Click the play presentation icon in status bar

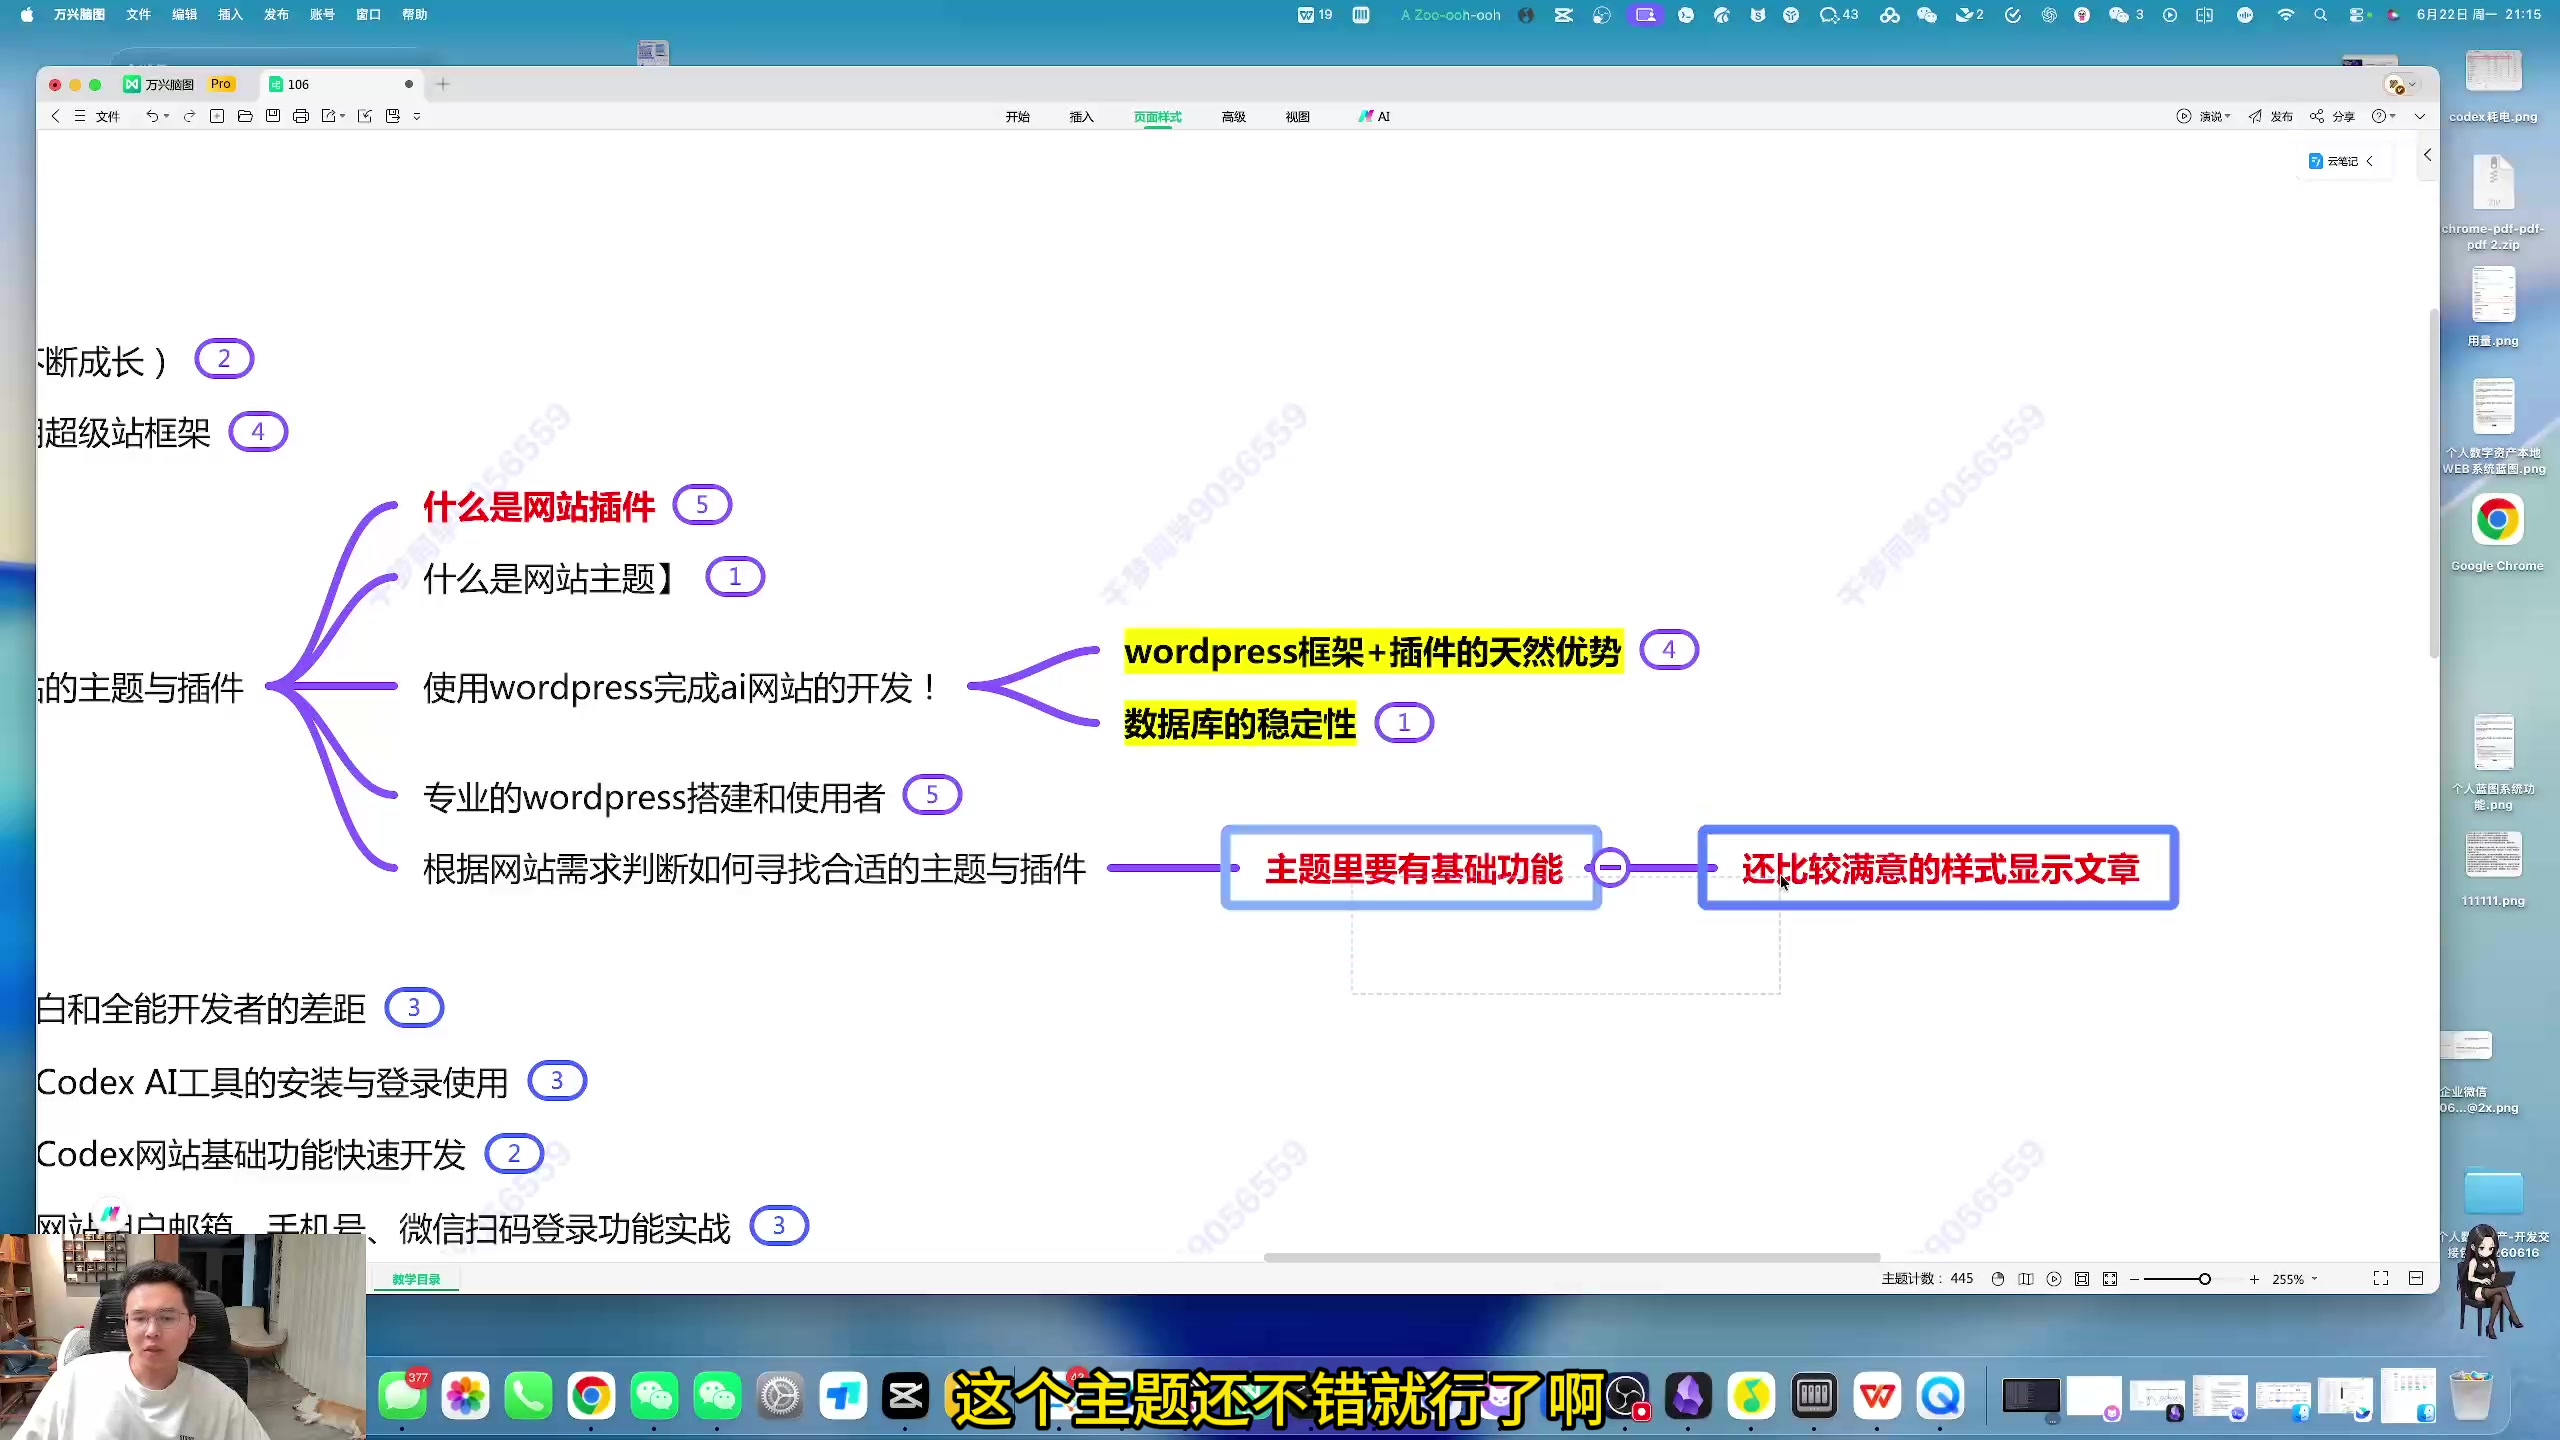pyautogui.click(x=2054, y=1279)
